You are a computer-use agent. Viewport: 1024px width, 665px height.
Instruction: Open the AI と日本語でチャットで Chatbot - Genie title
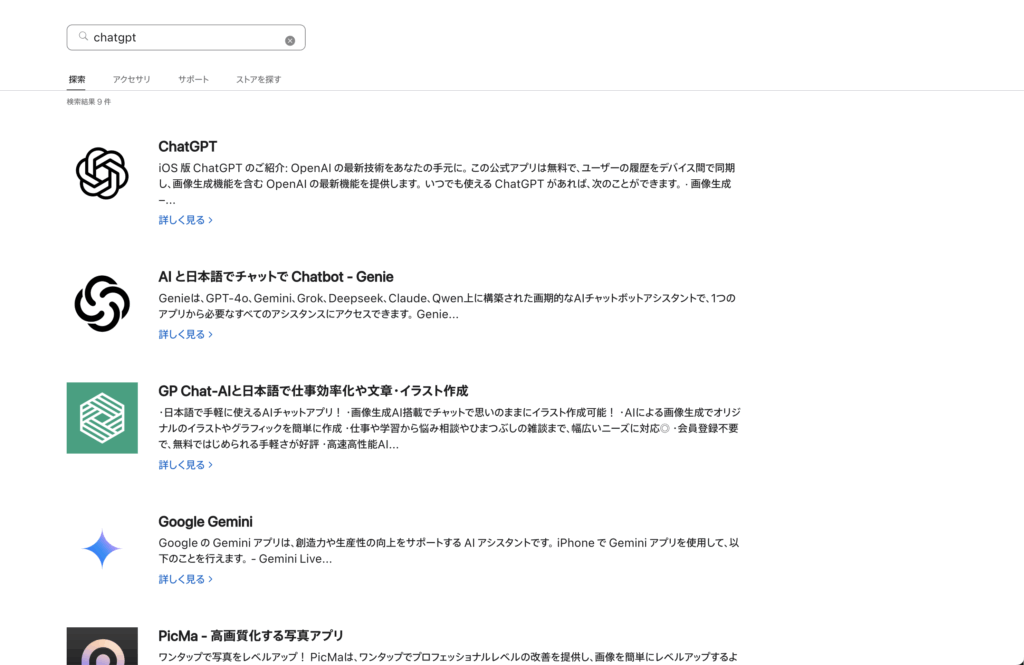pyautogui.click(x=276, y=277)
